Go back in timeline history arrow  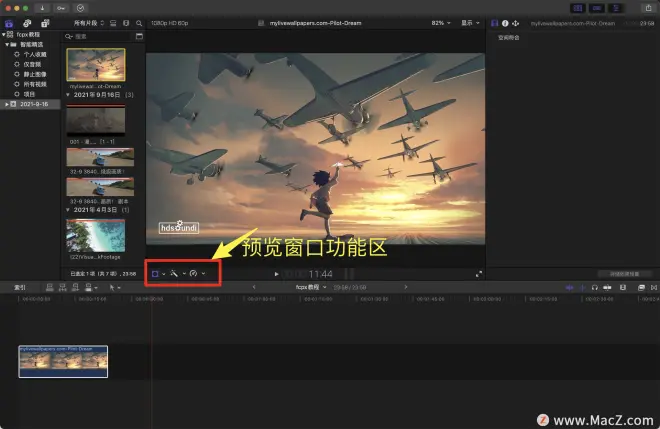pos(254,287)
